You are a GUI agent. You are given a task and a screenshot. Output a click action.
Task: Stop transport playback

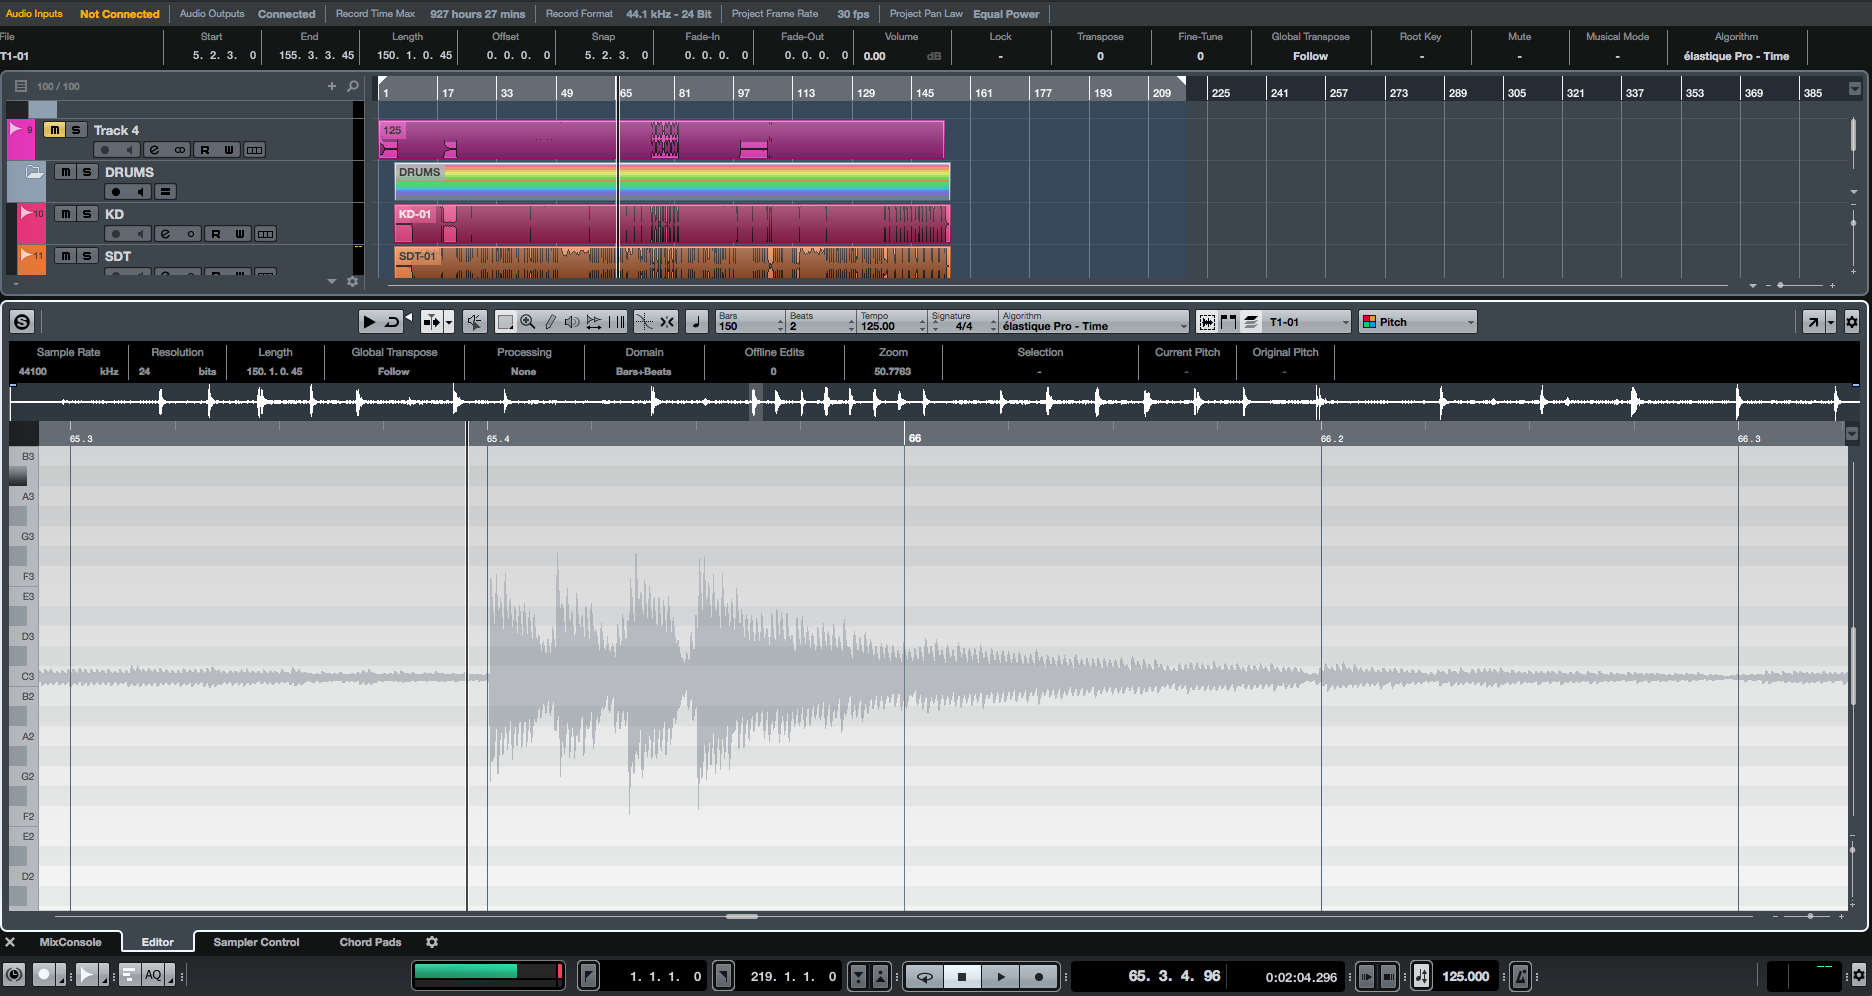tap(962, 977)
